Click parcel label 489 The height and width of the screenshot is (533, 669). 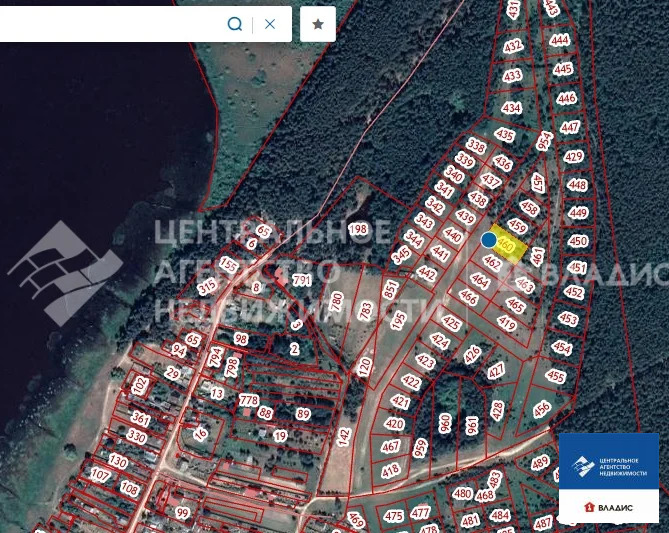[540, 462]
